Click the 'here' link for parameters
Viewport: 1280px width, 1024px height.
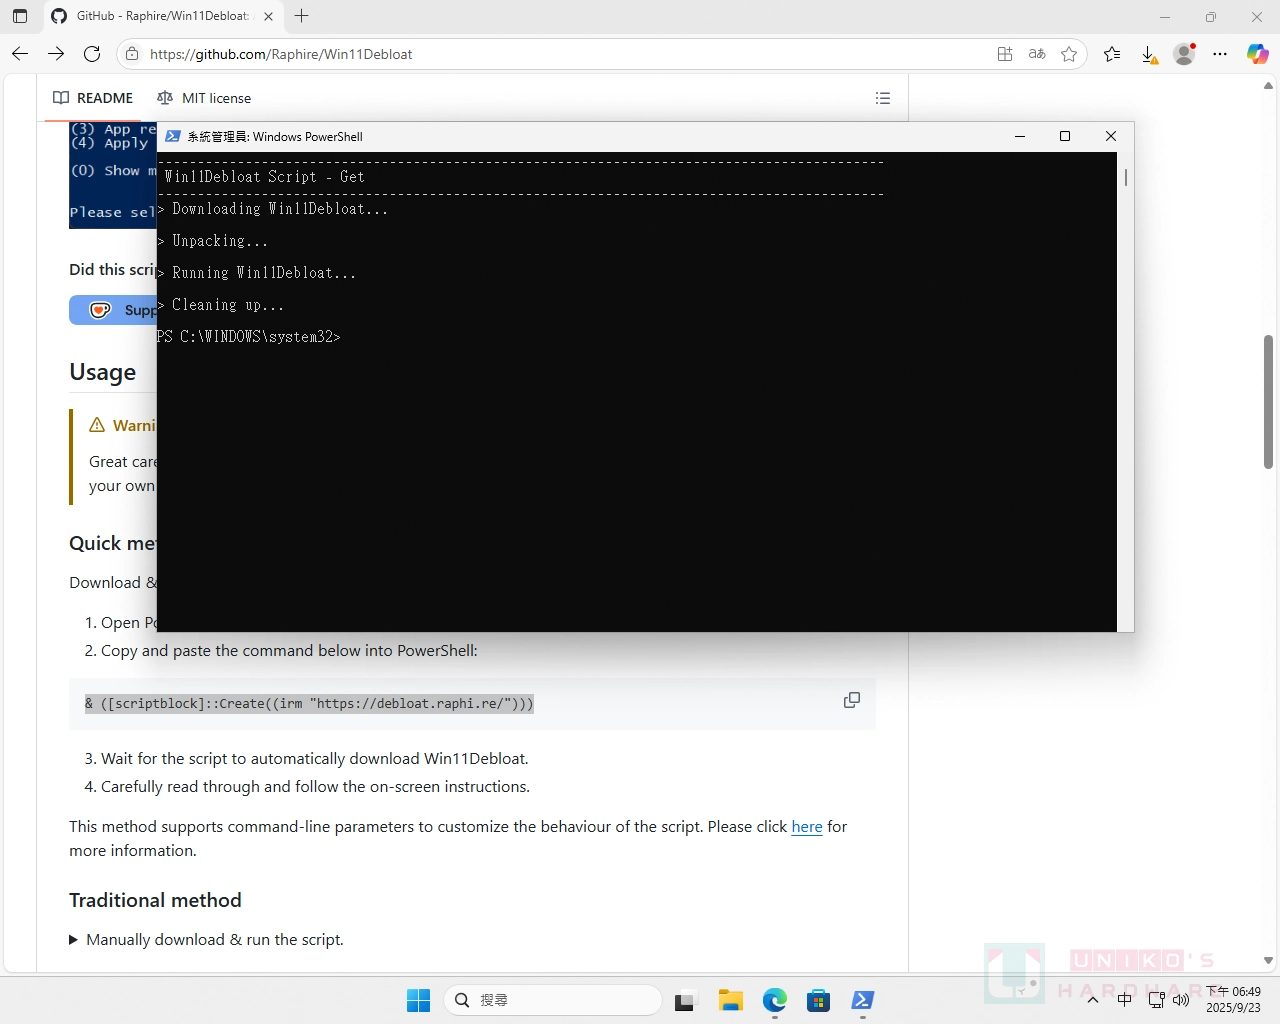(x=807, y=827)
